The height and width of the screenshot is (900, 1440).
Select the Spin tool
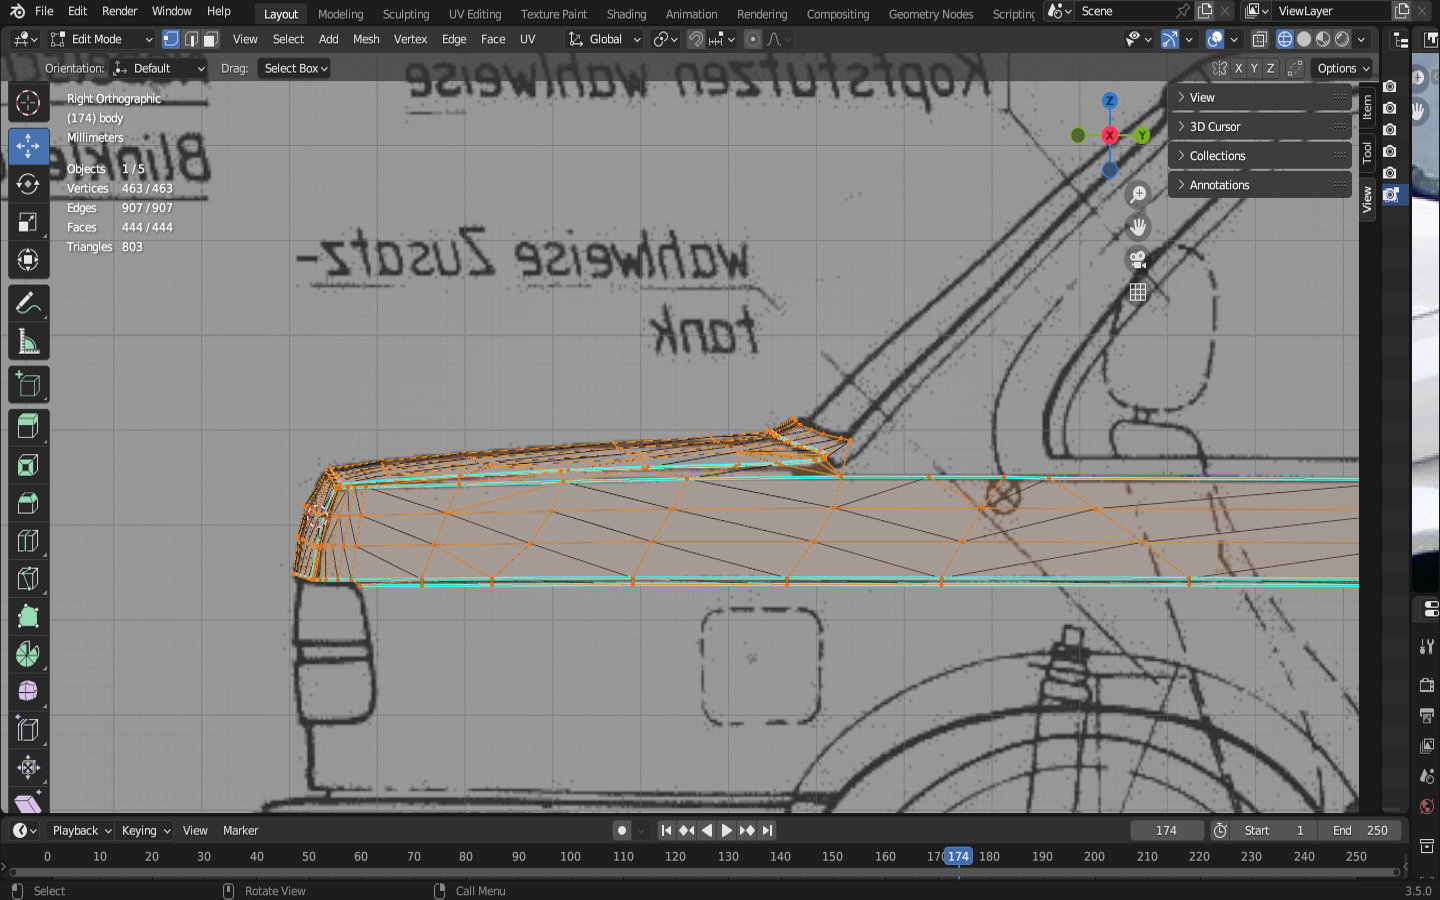coord(28,655)
